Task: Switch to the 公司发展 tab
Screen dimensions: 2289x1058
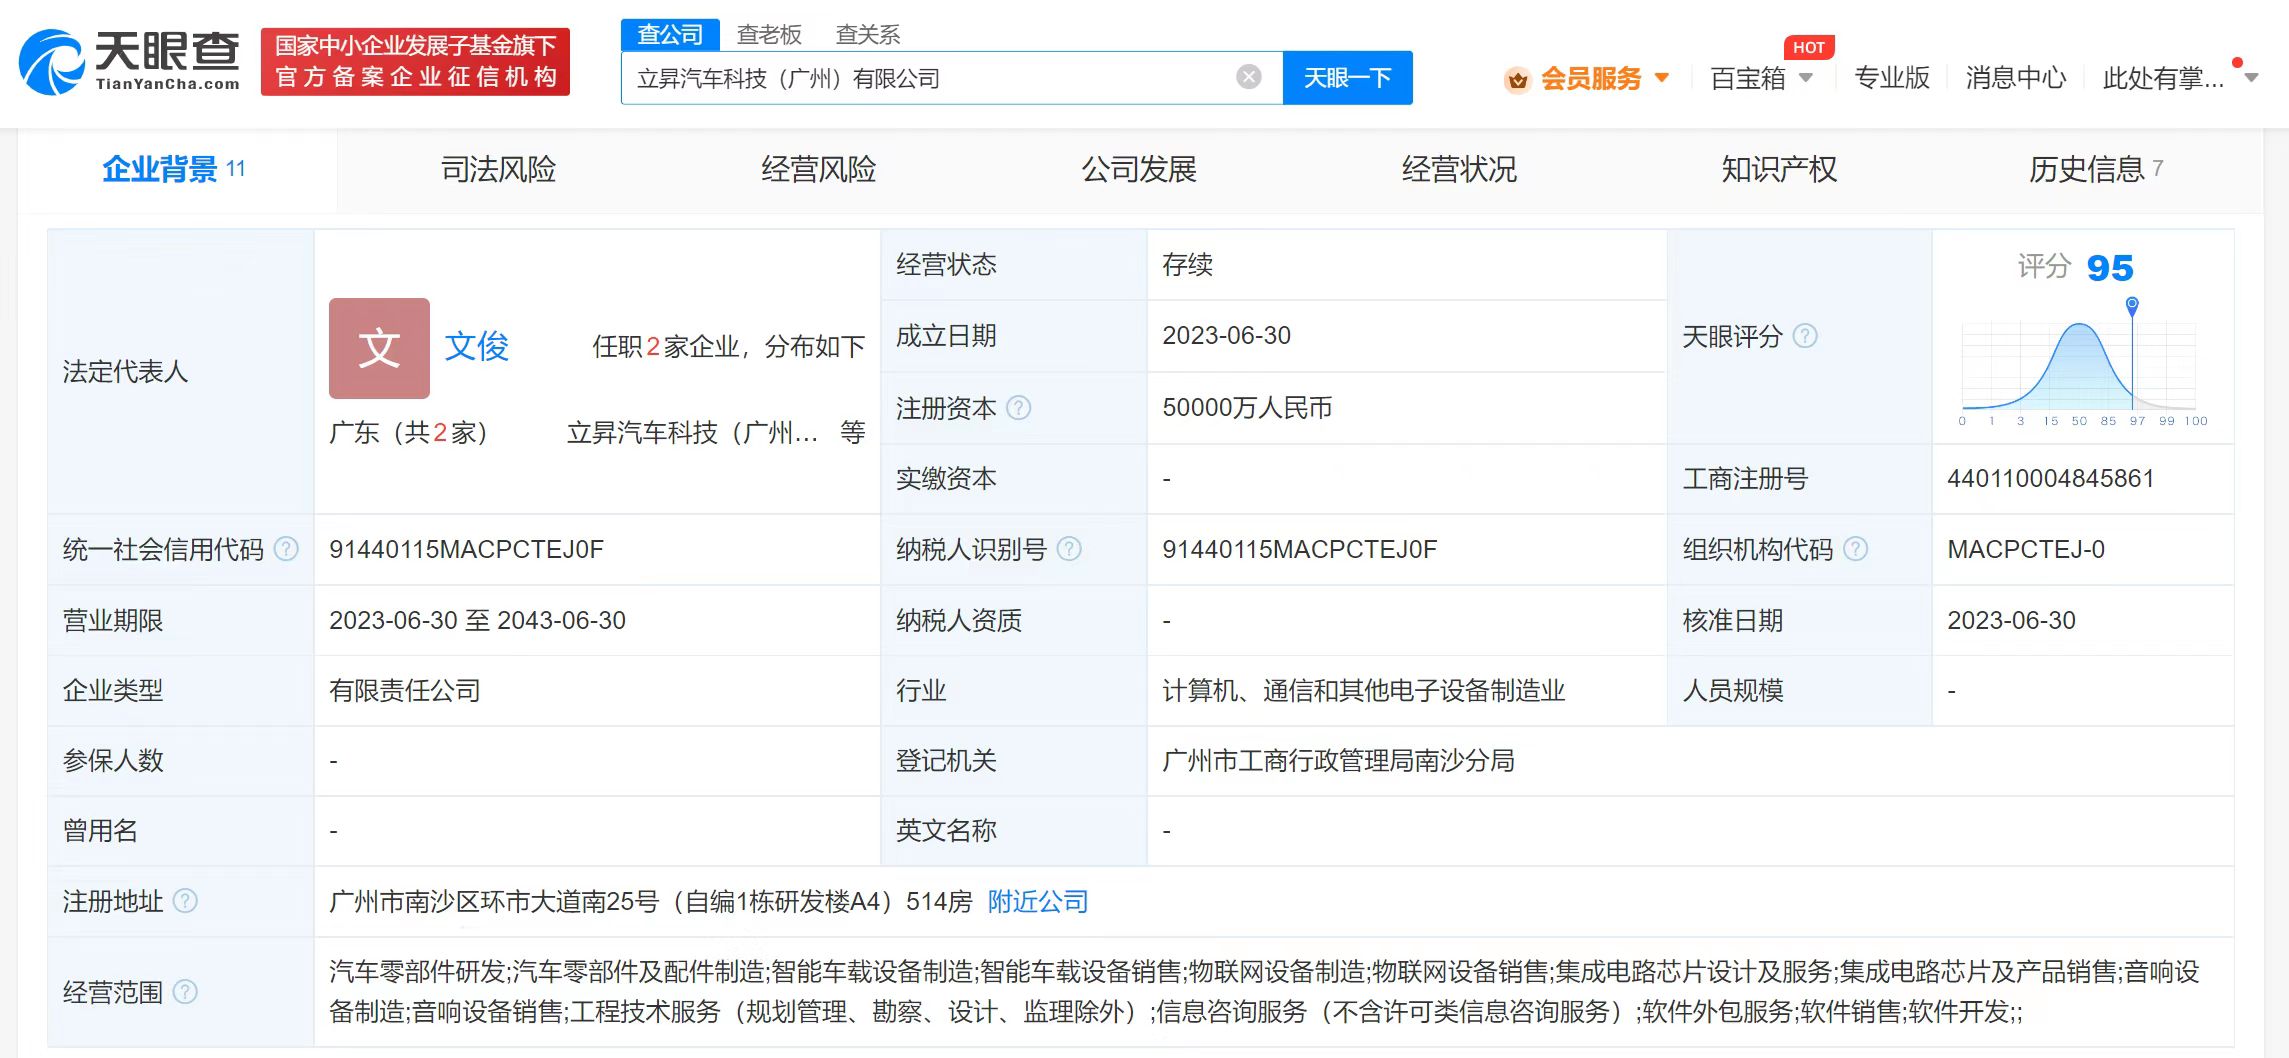Action: (x=1138, y=169)
